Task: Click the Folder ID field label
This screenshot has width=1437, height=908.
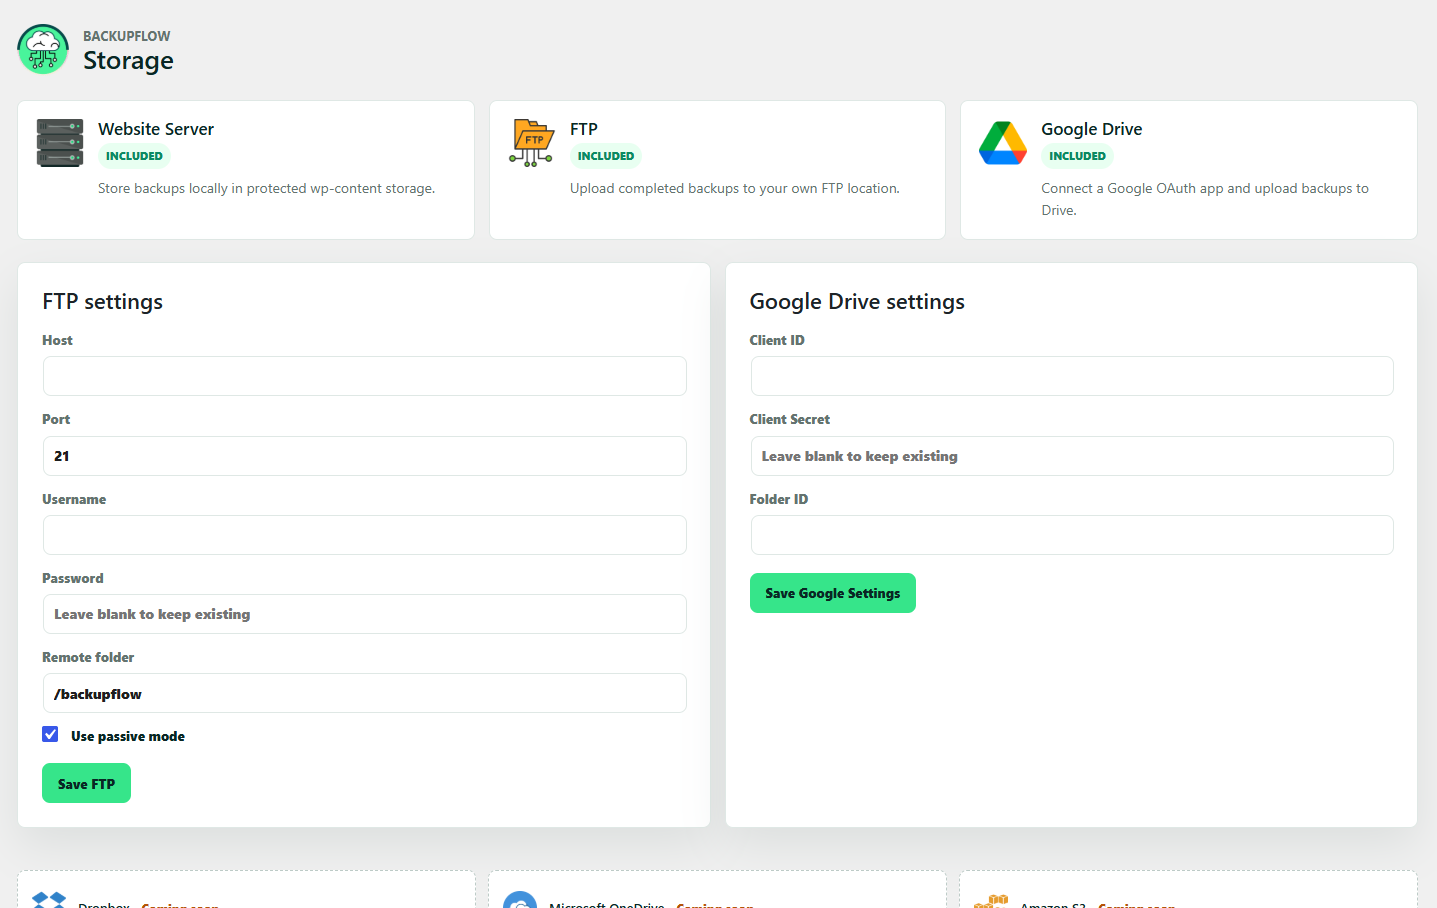Action: click(x=779, y=499)
